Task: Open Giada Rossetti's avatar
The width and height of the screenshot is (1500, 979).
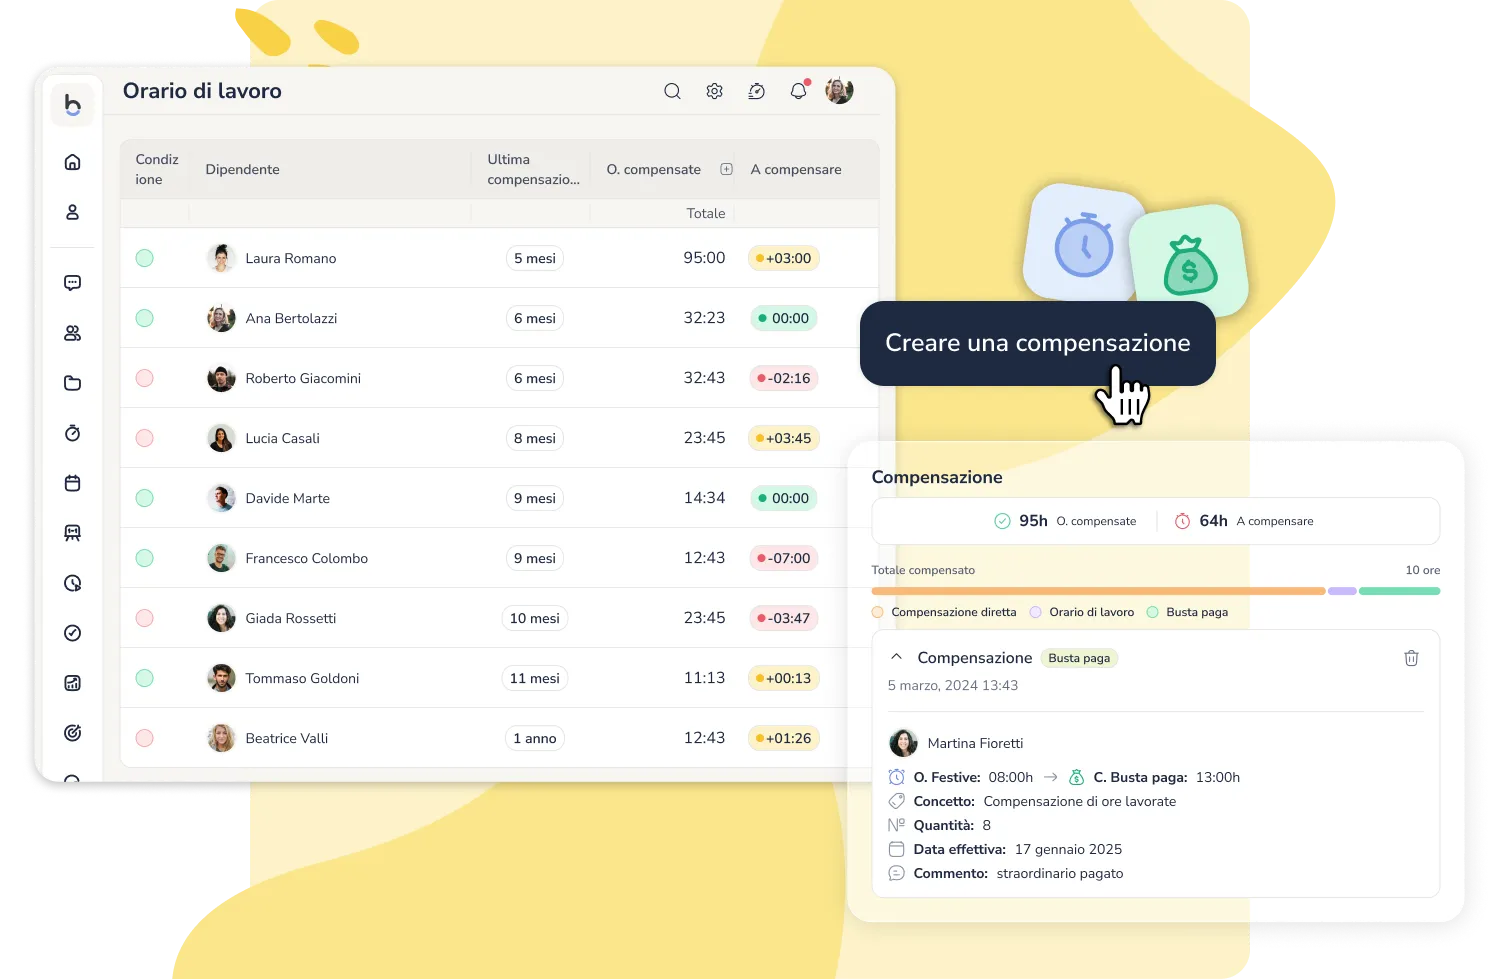Action: pos(221,618)
